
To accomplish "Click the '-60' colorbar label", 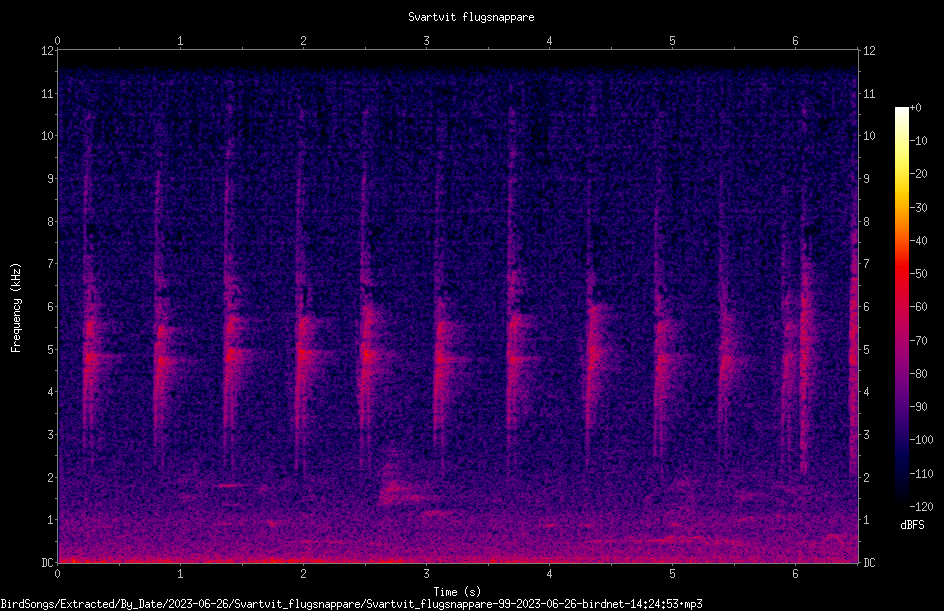I will tap(918, 307).
